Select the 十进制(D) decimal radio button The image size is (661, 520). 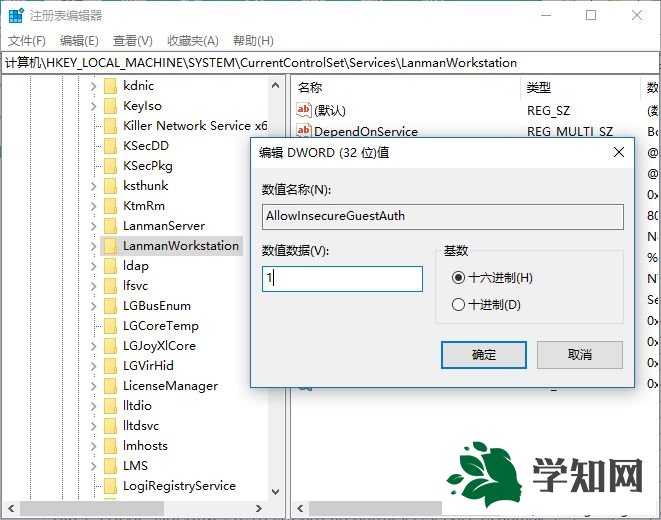[458, 304]
